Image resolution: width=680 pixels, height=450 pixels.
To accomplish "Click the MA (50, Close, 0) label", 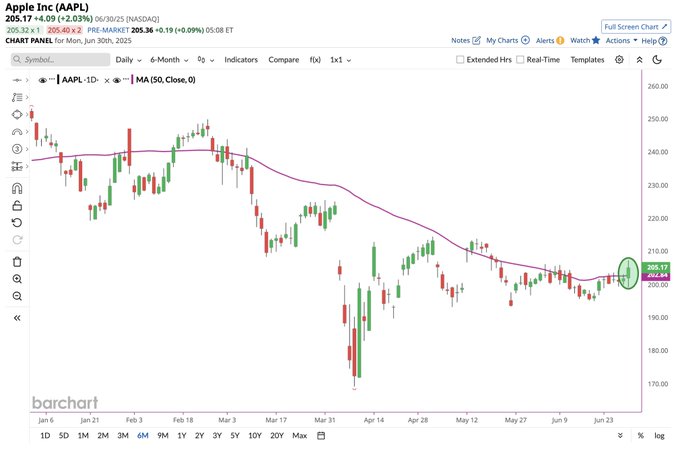I will pyautogui.click(x=165, y=80).
